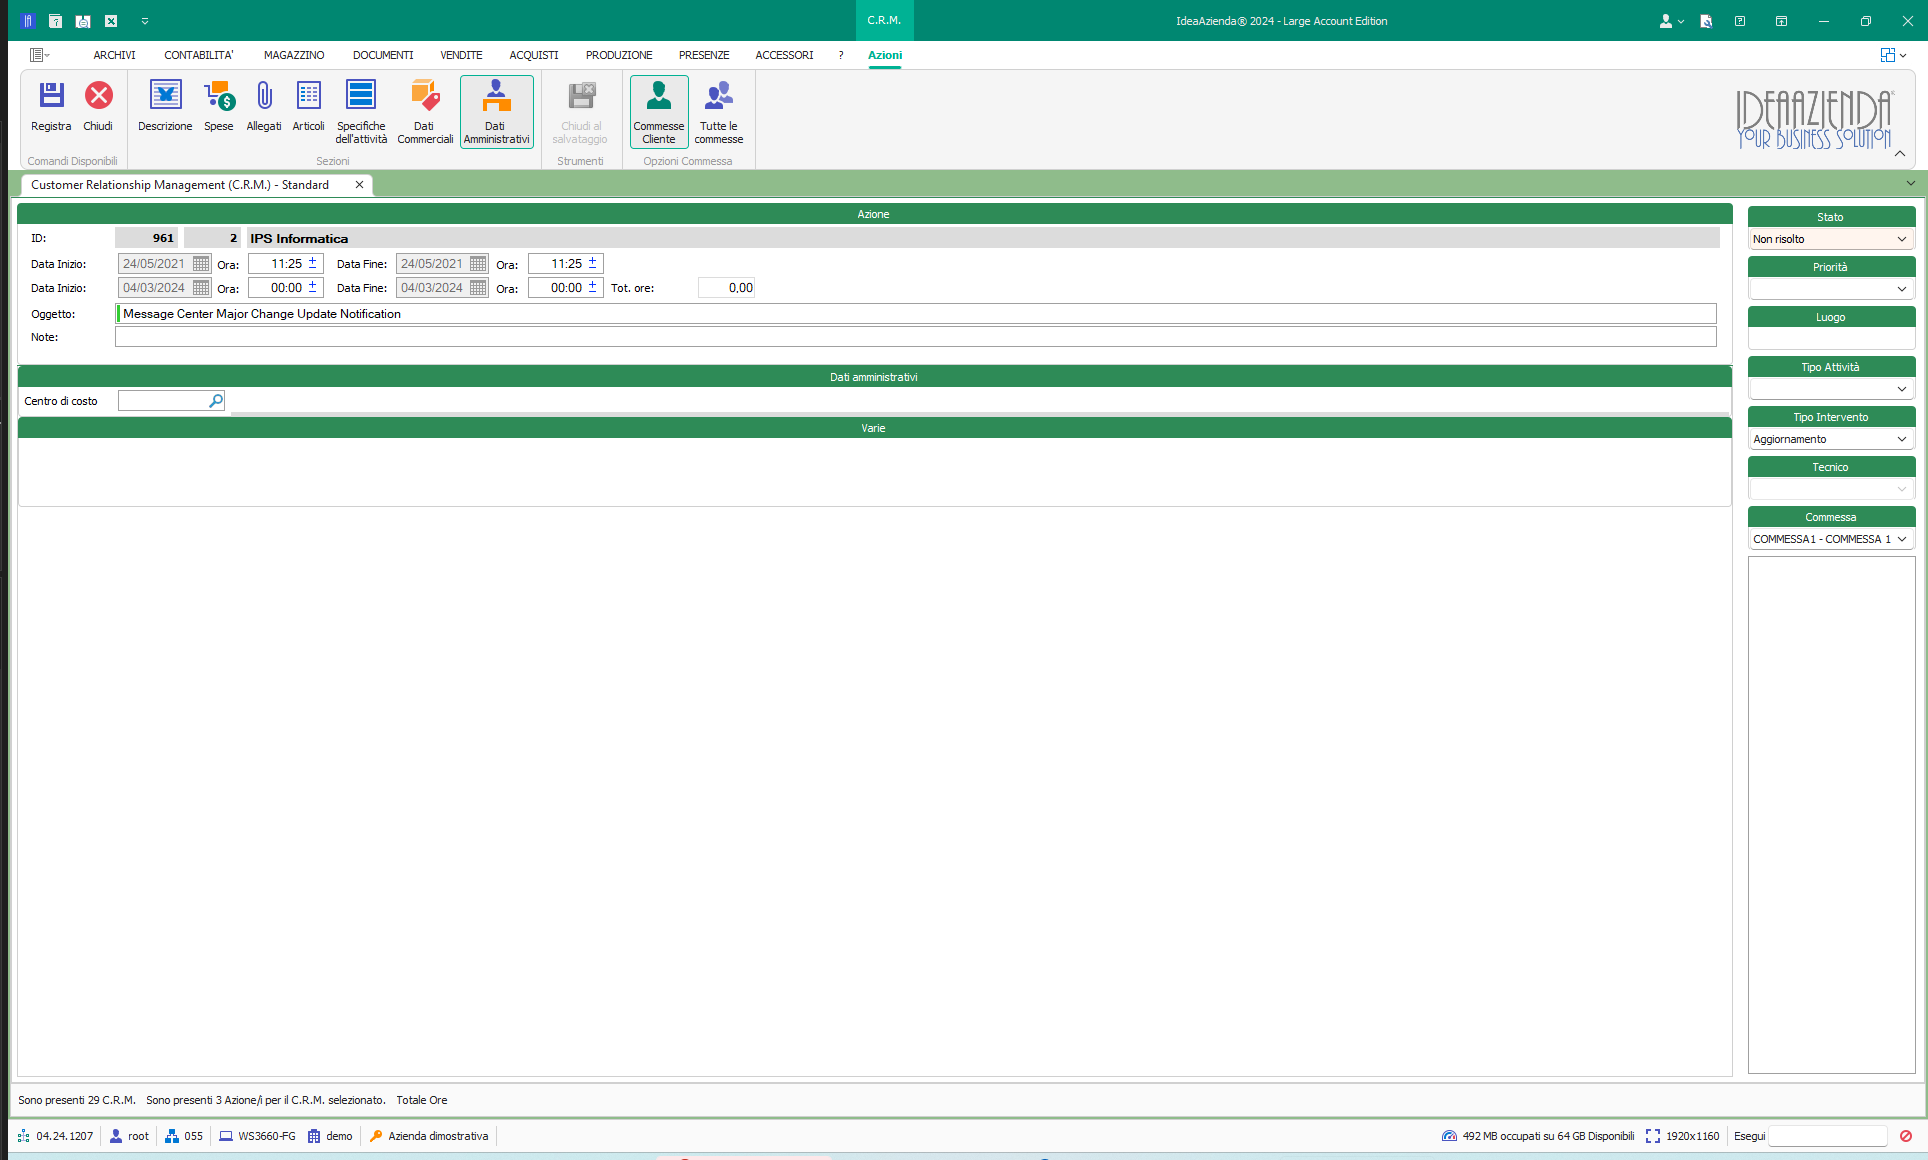The image size is (1928, 1160).
Task: Open the Allegati paperclip section
Action: (x=264, y=106)
